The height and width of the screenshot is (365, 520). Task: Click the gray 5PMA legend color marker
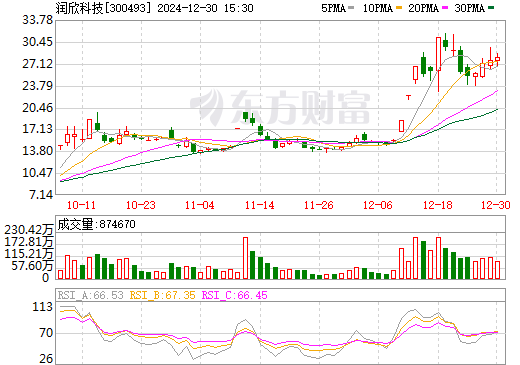pos(351,8)
